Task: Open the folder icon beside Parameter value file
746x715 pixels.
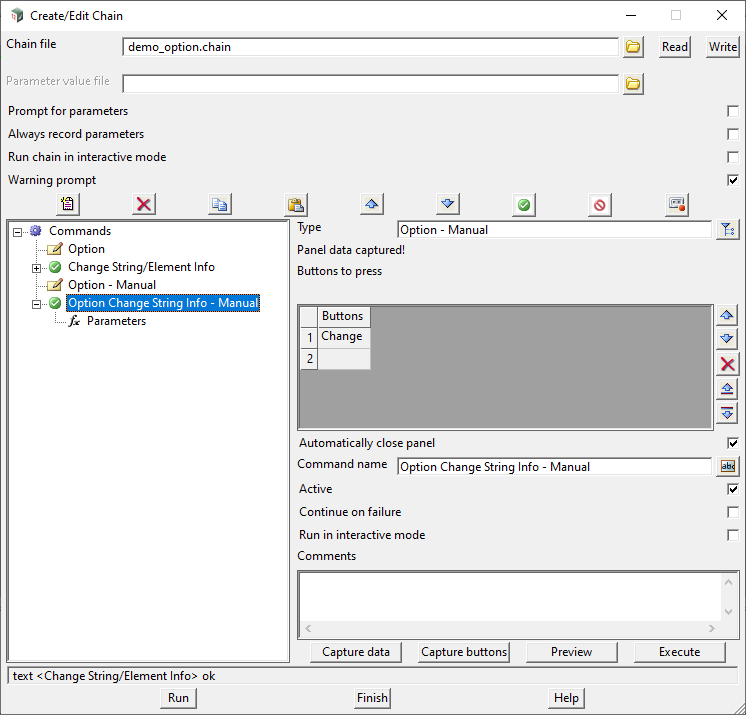Action: point(633,84)
